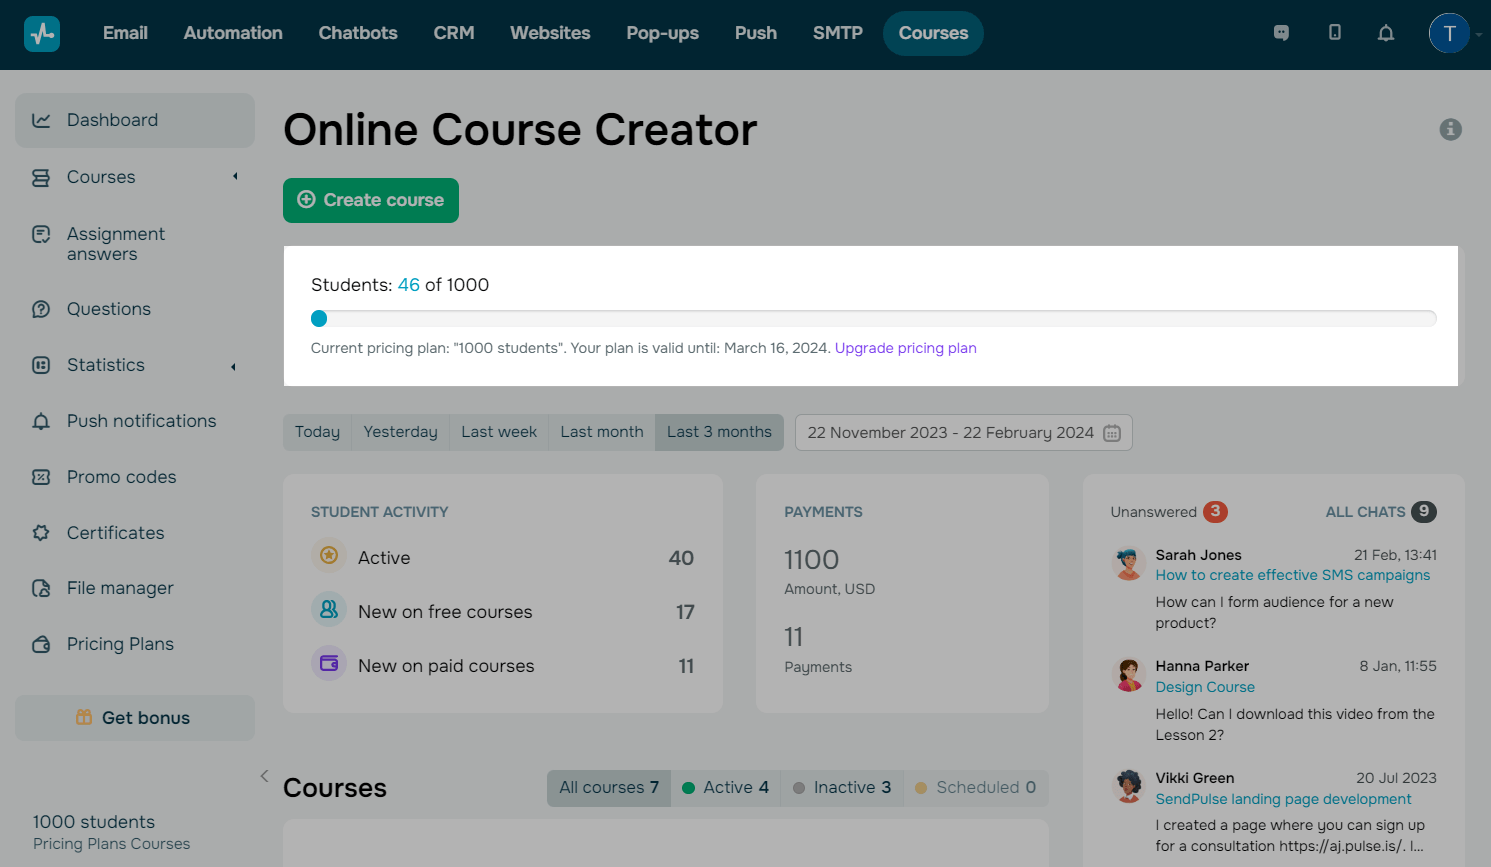The height and width of the screenshot is (867, 1491).
Task: Open the notifications bell icon
Action: [1385, 33]
